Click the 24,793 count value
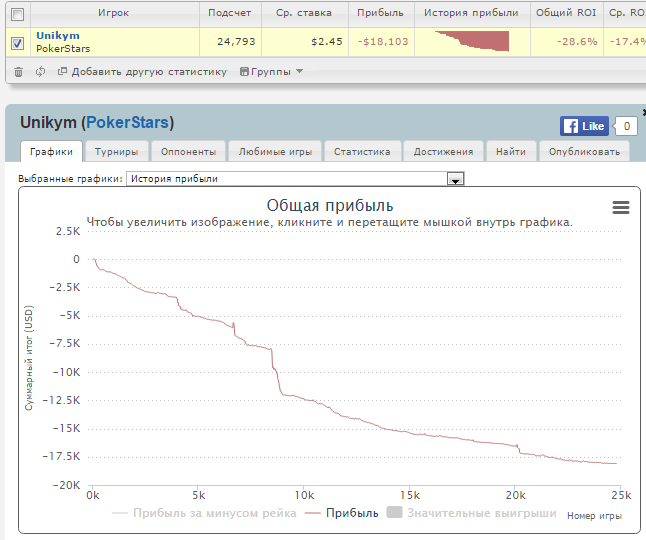646x540 pixels. tap(236, 42)
